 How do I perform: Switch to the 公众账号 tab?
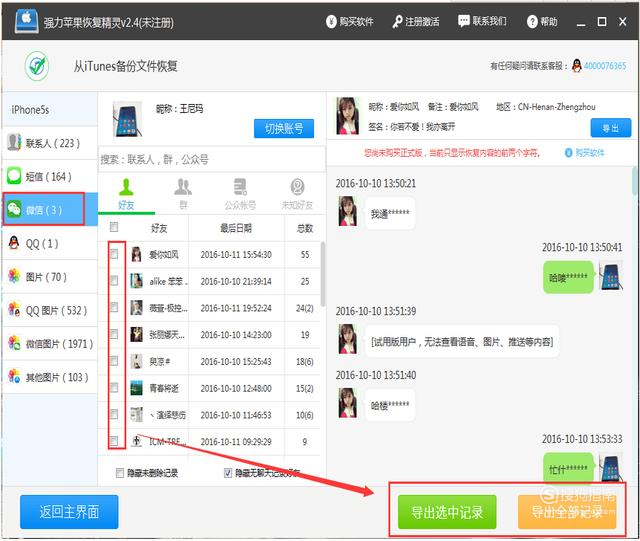[x=240, y=194]
